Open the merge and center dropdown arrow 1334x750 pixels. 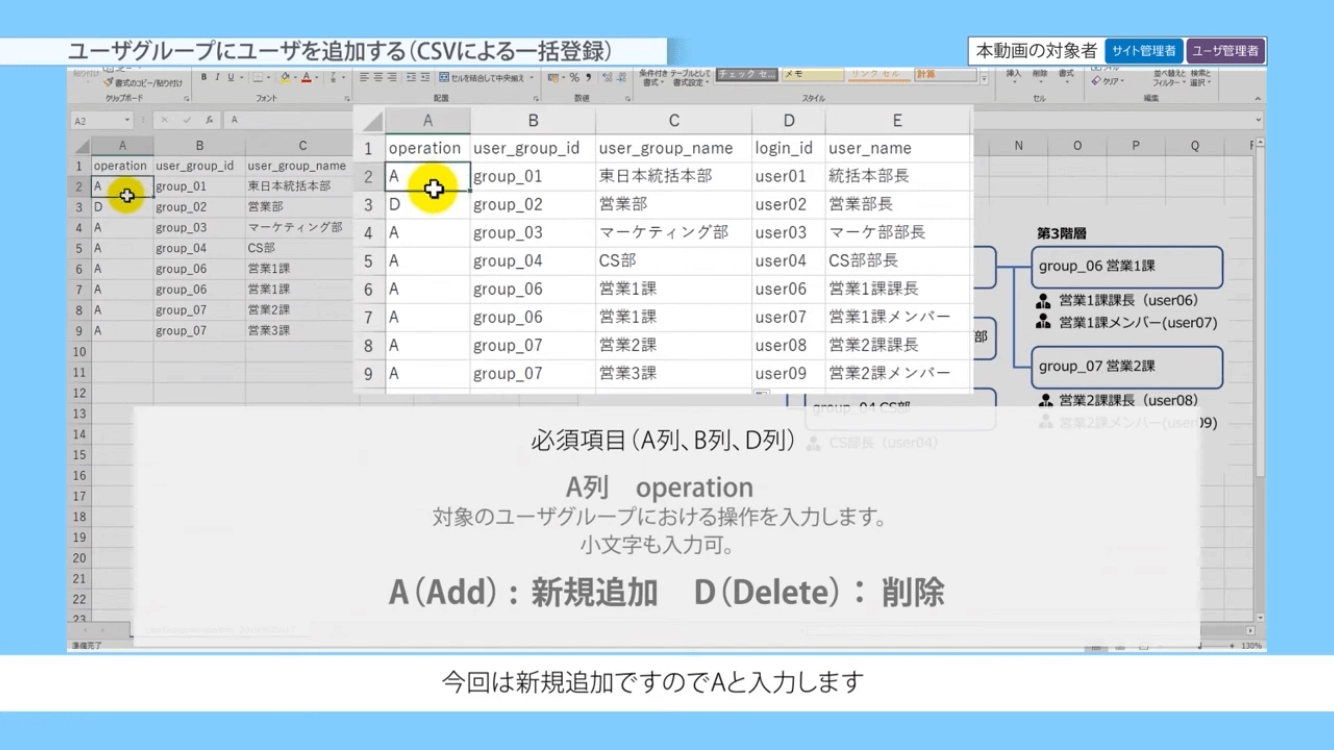[532, 77]
